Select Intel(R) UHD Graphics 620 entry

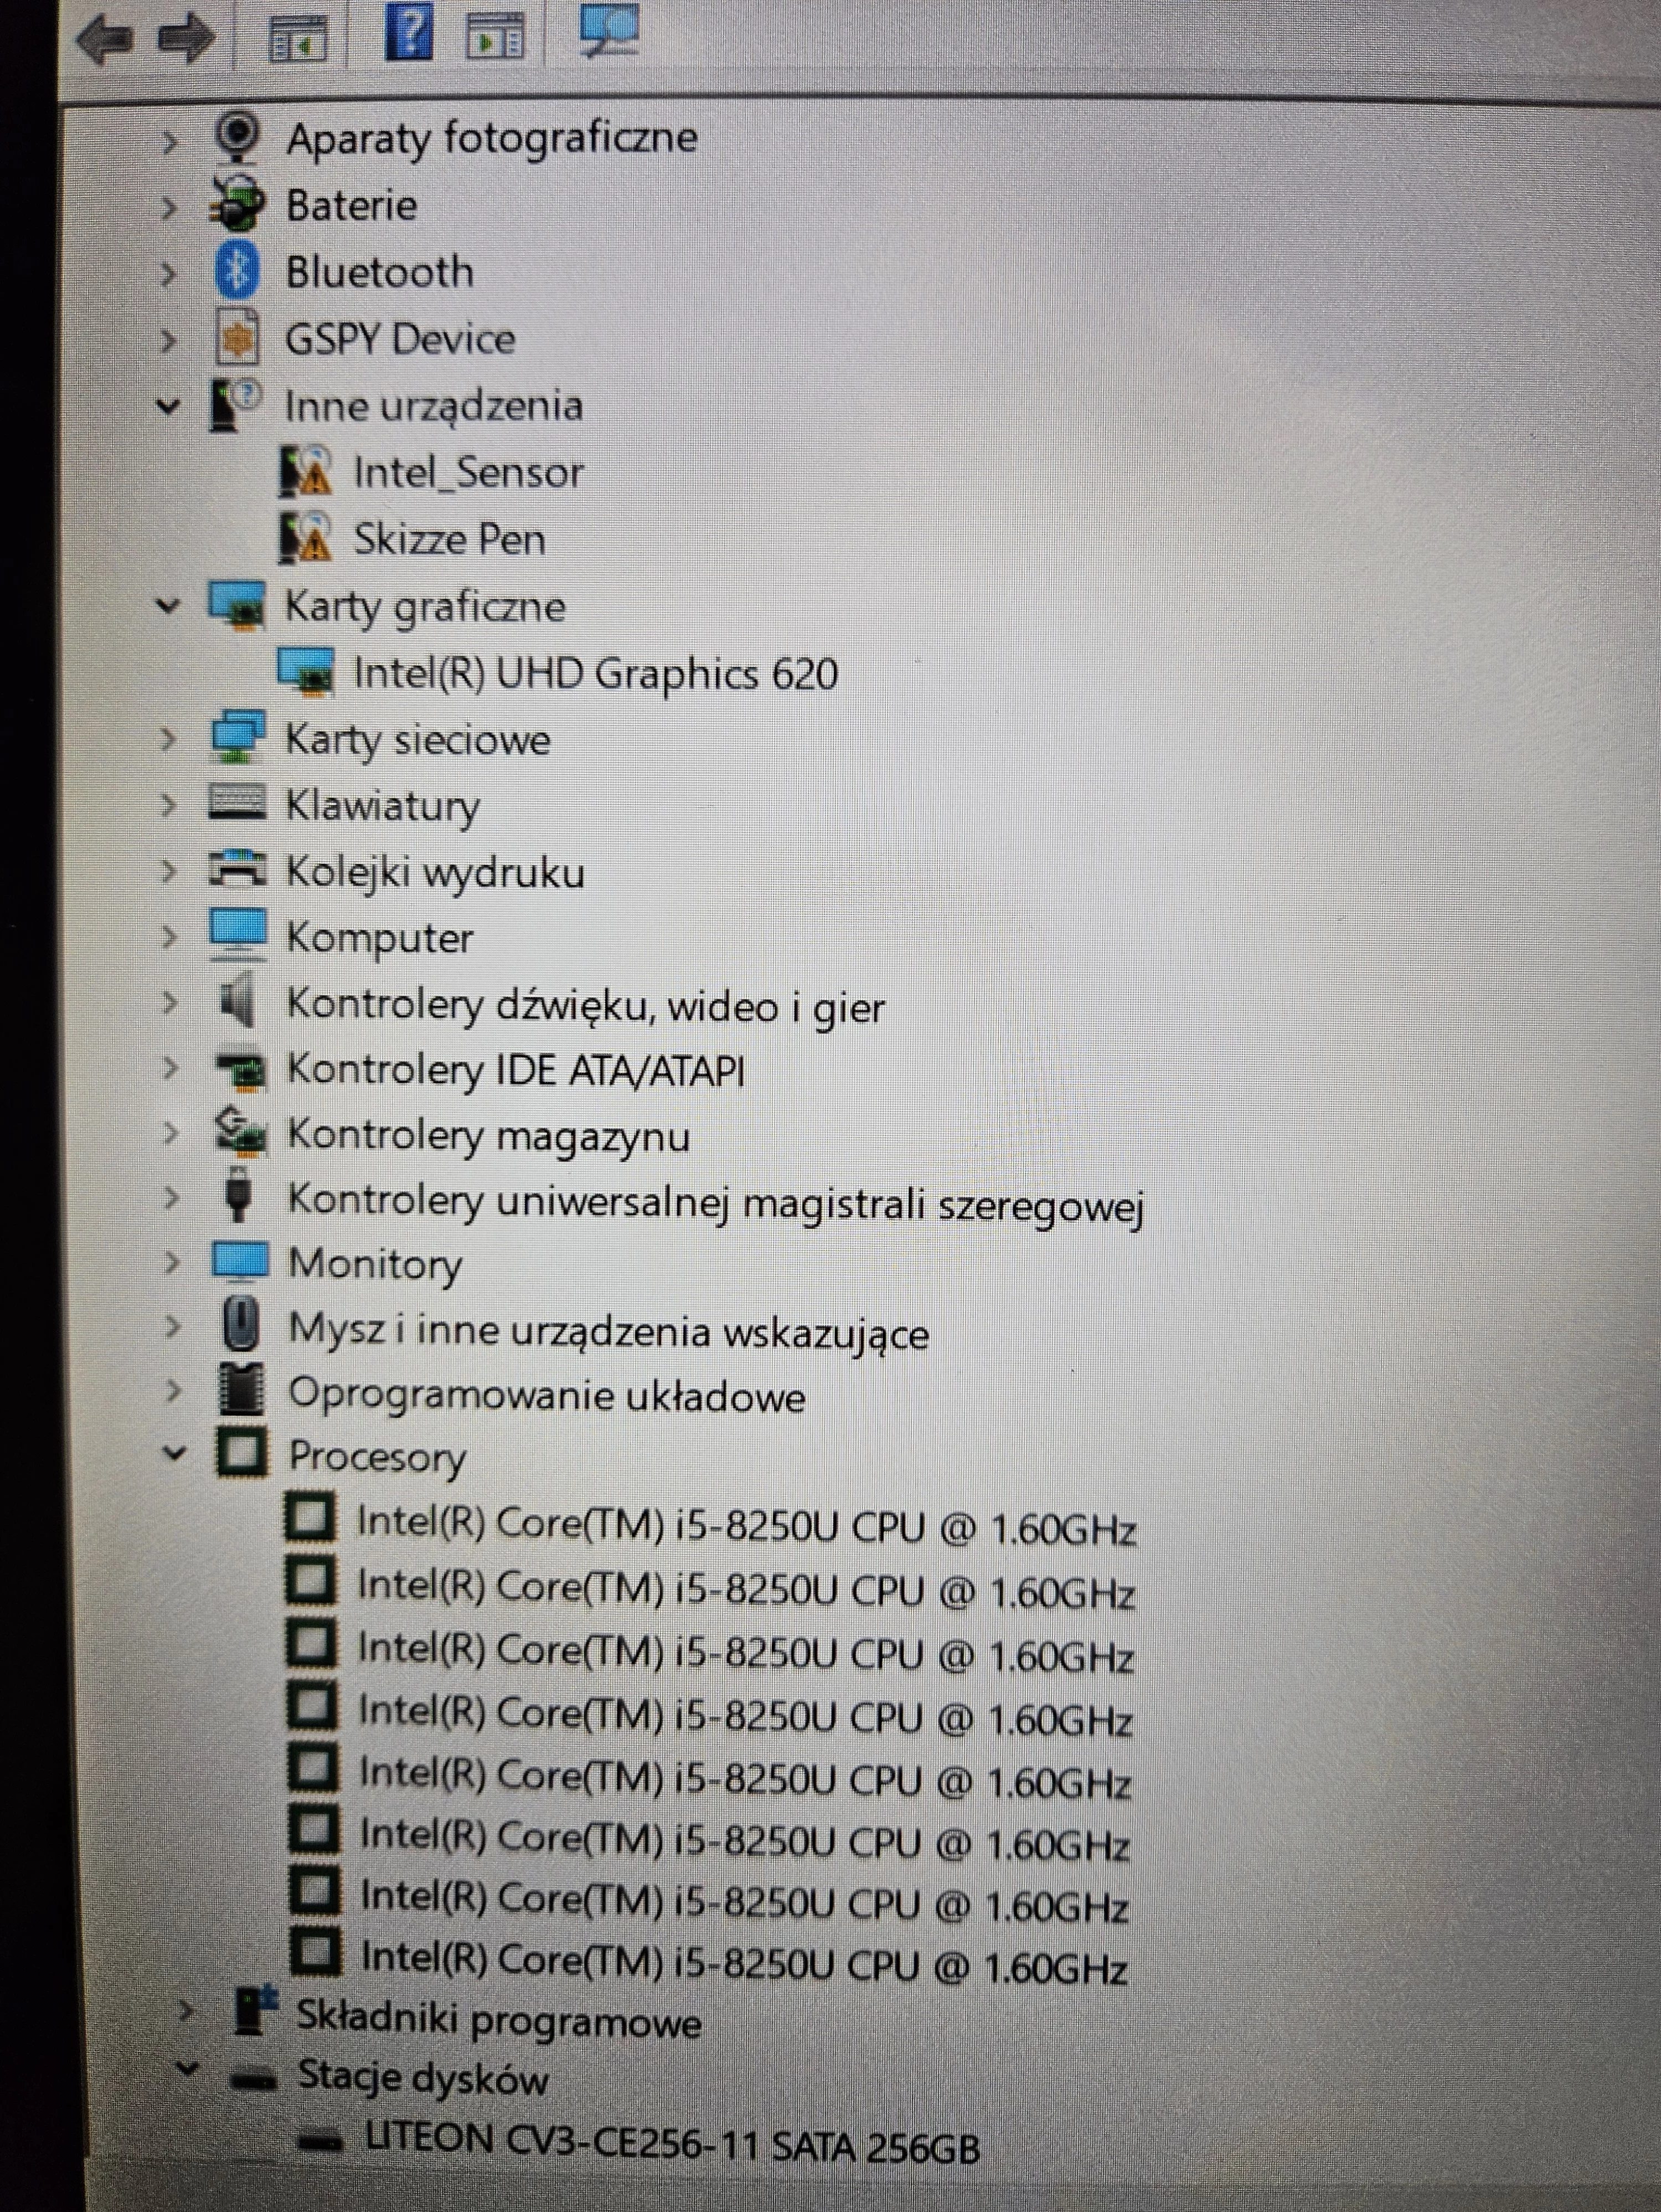pyautogui.click(x=596, y=673)
